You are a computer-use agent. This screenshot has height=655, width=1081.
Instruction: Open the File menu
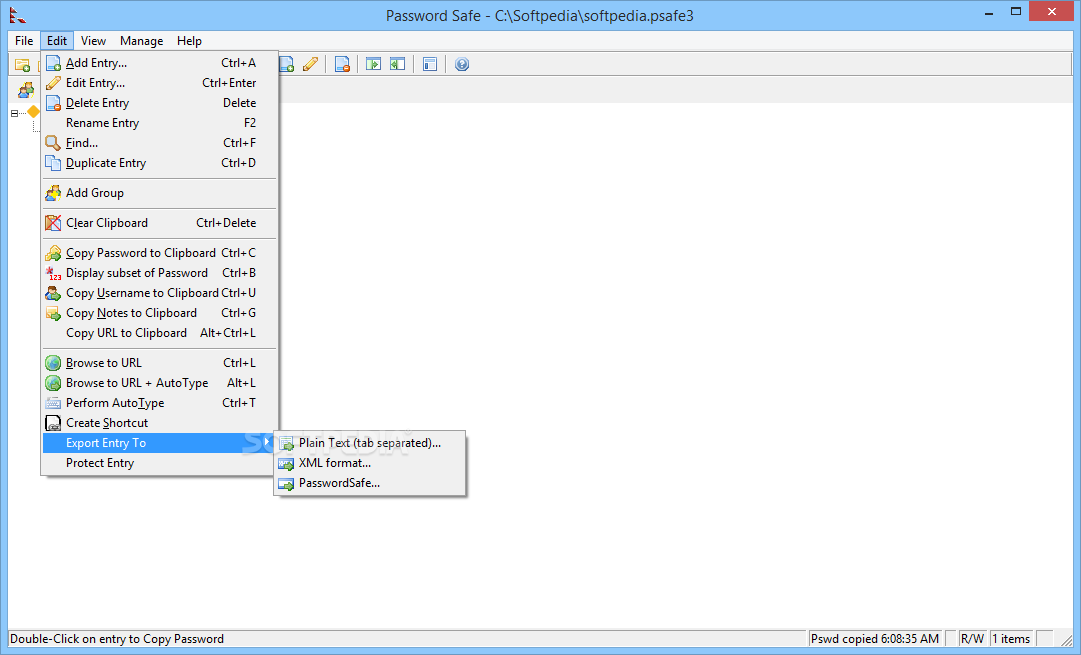tap(24, 41)
